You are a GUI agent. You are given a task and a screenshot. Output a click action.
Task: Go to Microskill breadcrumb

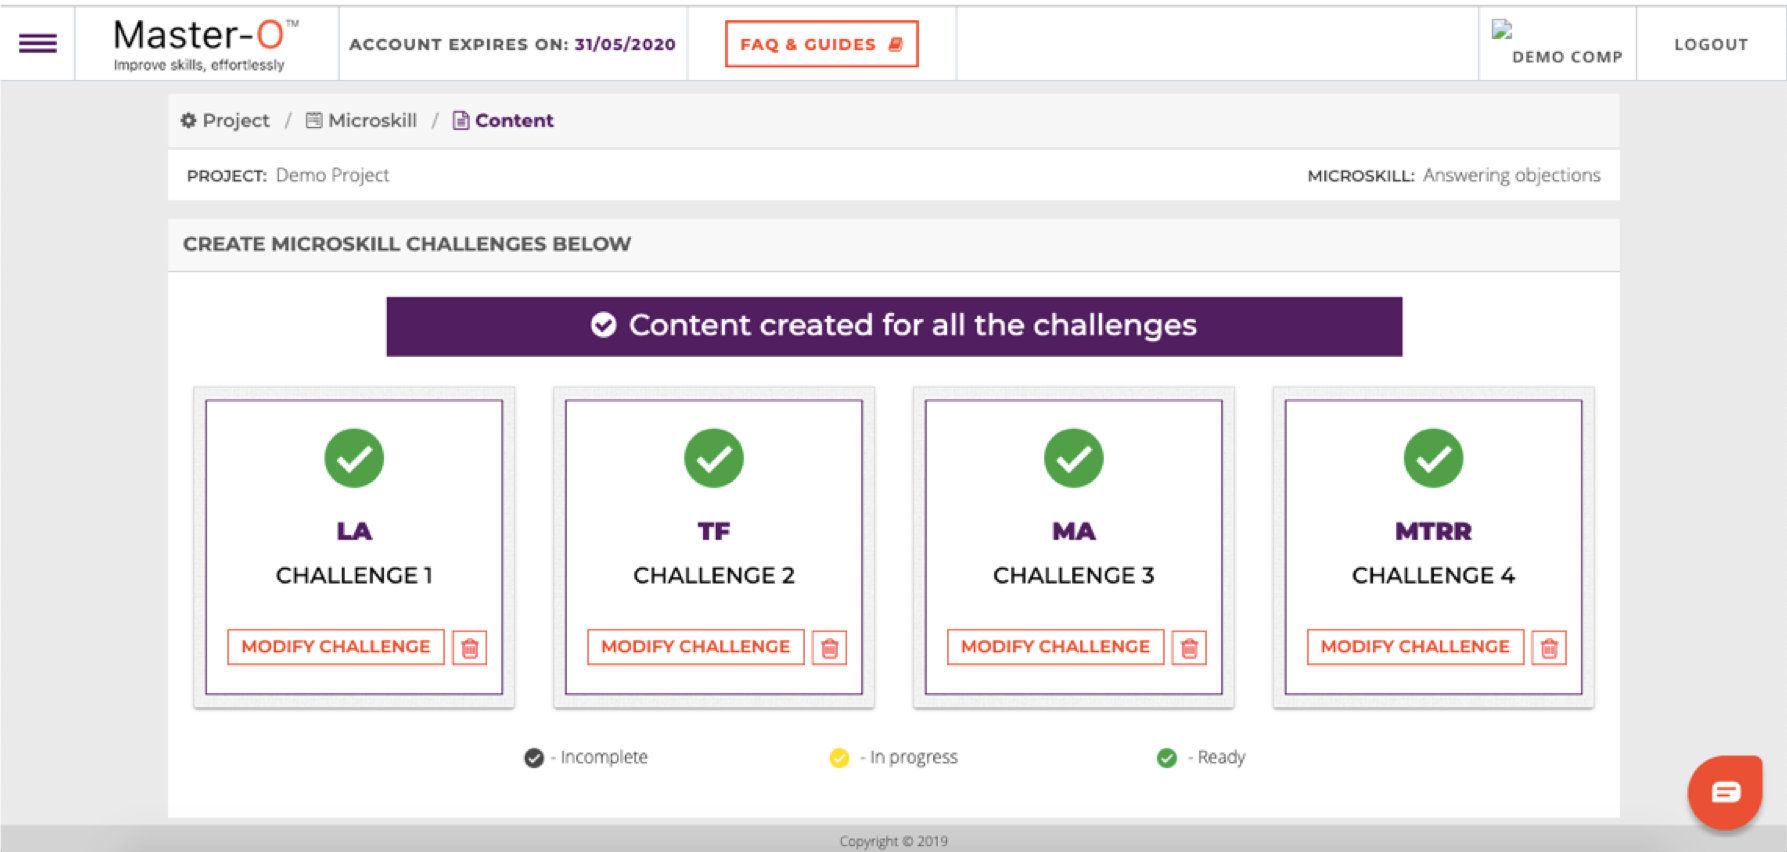click(x=361, y=120)
